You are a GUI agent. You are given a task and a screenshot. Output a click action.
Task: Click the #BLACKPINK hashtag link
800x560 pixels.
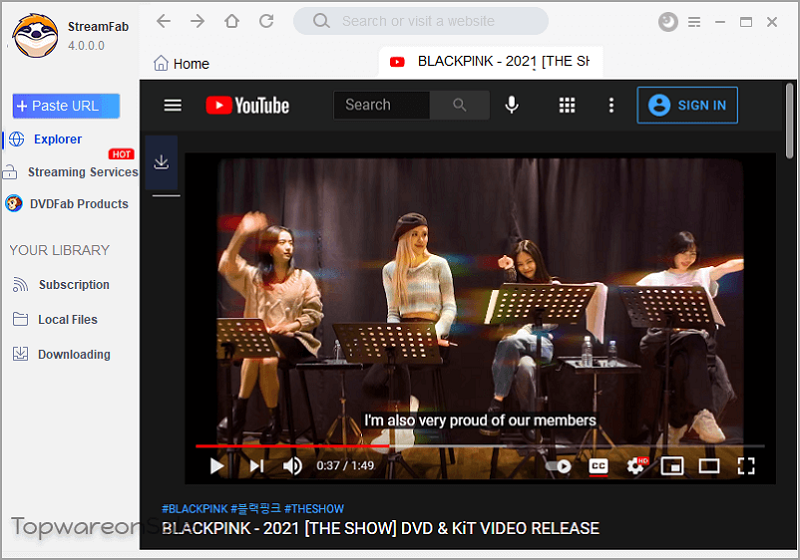click(x=194, y=508)
